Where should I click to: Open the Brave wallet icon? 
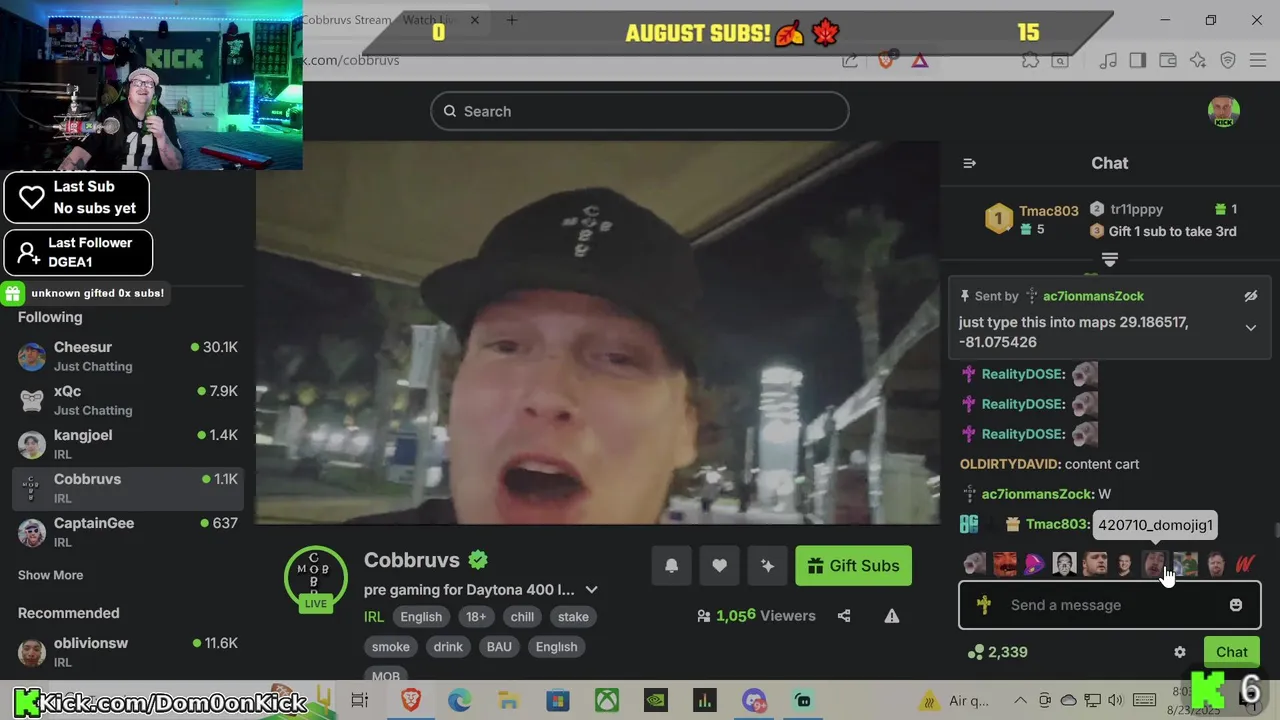pos(1168,60)
